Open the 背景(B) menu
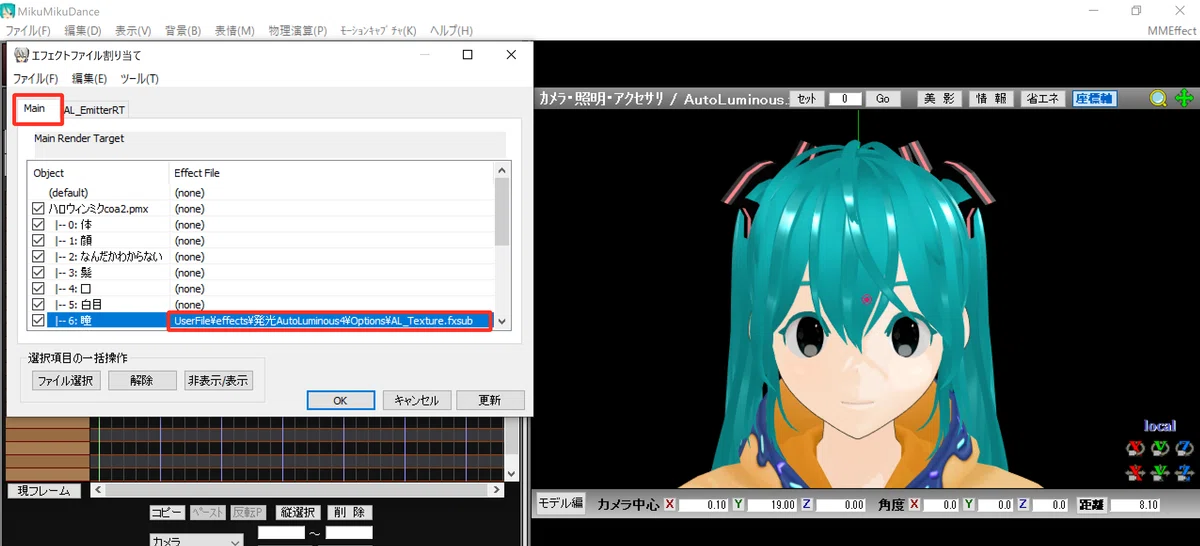The height and width of the screenshot is (546, 1200). tap(183, 31)
